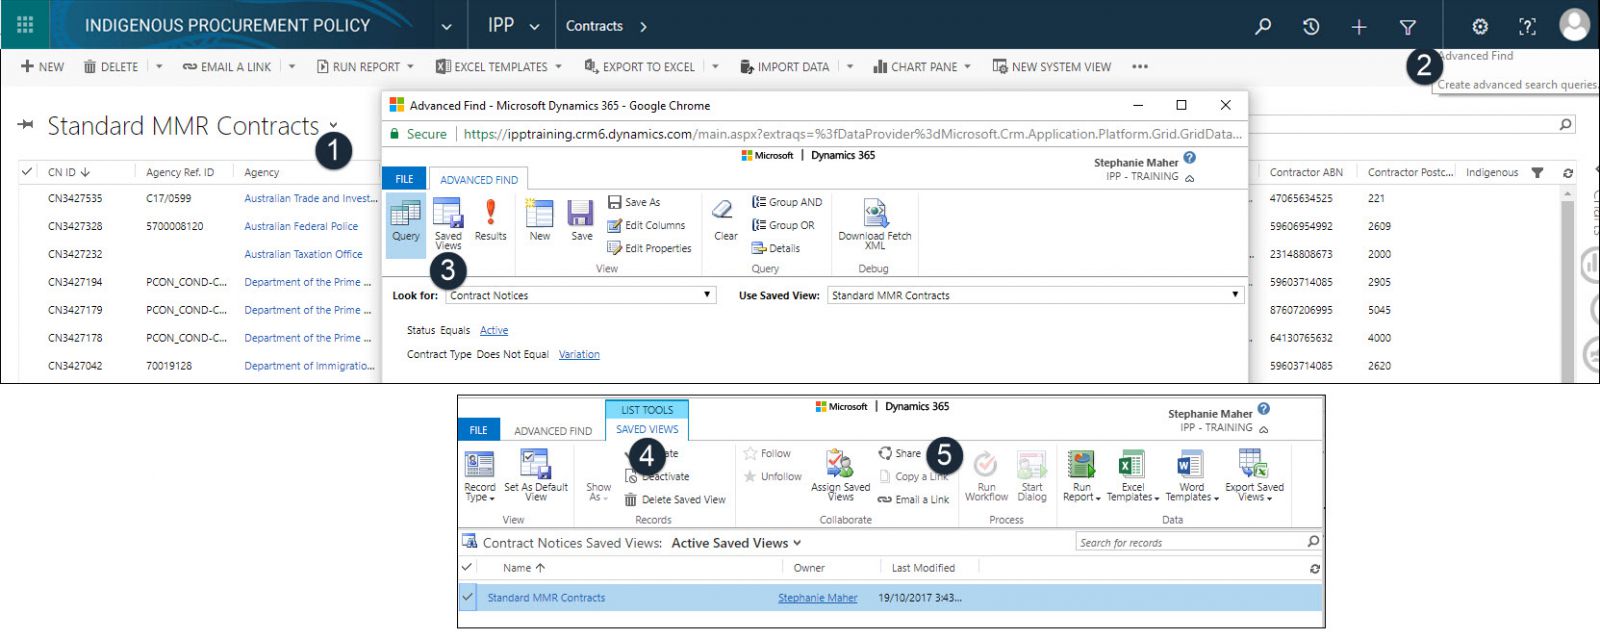The height and width of the screenshot is (639, 1600).
Task: Pin the Standard MMR Contracts view
Action: (x=26, y=125)
